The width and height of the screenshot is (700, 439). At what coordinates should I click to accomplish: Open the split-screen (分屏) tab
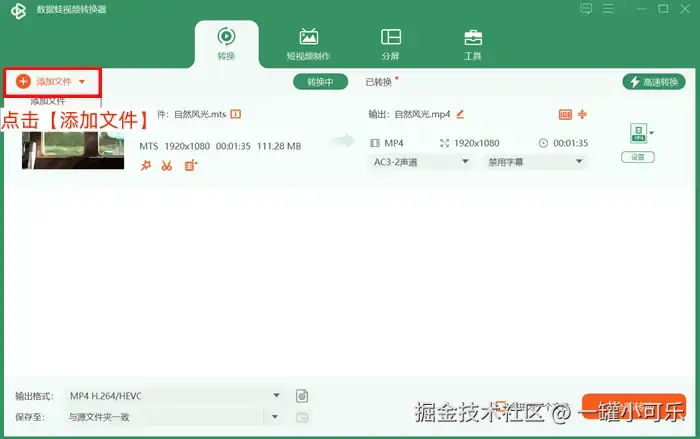click(x=391, y=44)
